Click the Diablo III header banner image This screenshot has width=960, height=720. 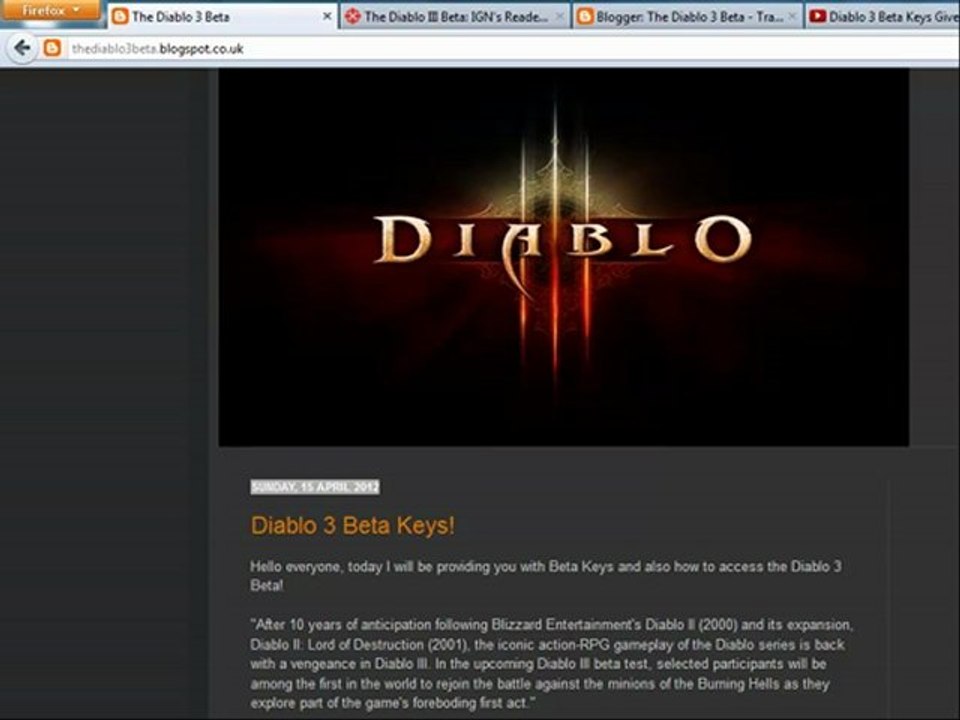click(x=563, y=257)
